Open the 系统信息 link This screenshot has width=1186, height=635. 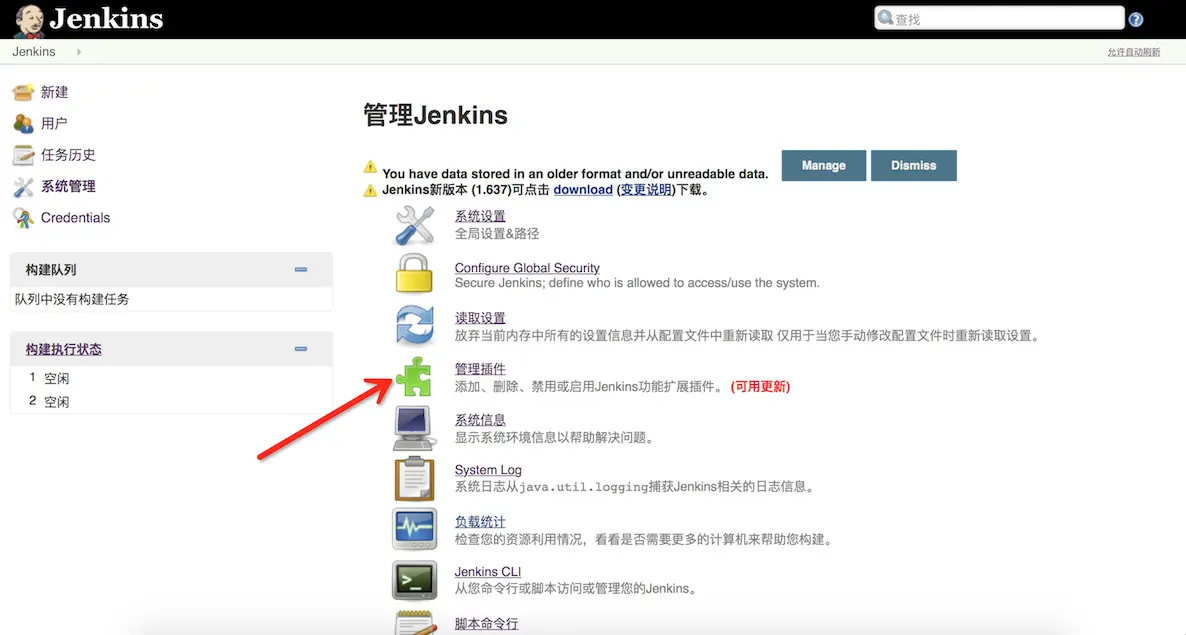point(480,420)
